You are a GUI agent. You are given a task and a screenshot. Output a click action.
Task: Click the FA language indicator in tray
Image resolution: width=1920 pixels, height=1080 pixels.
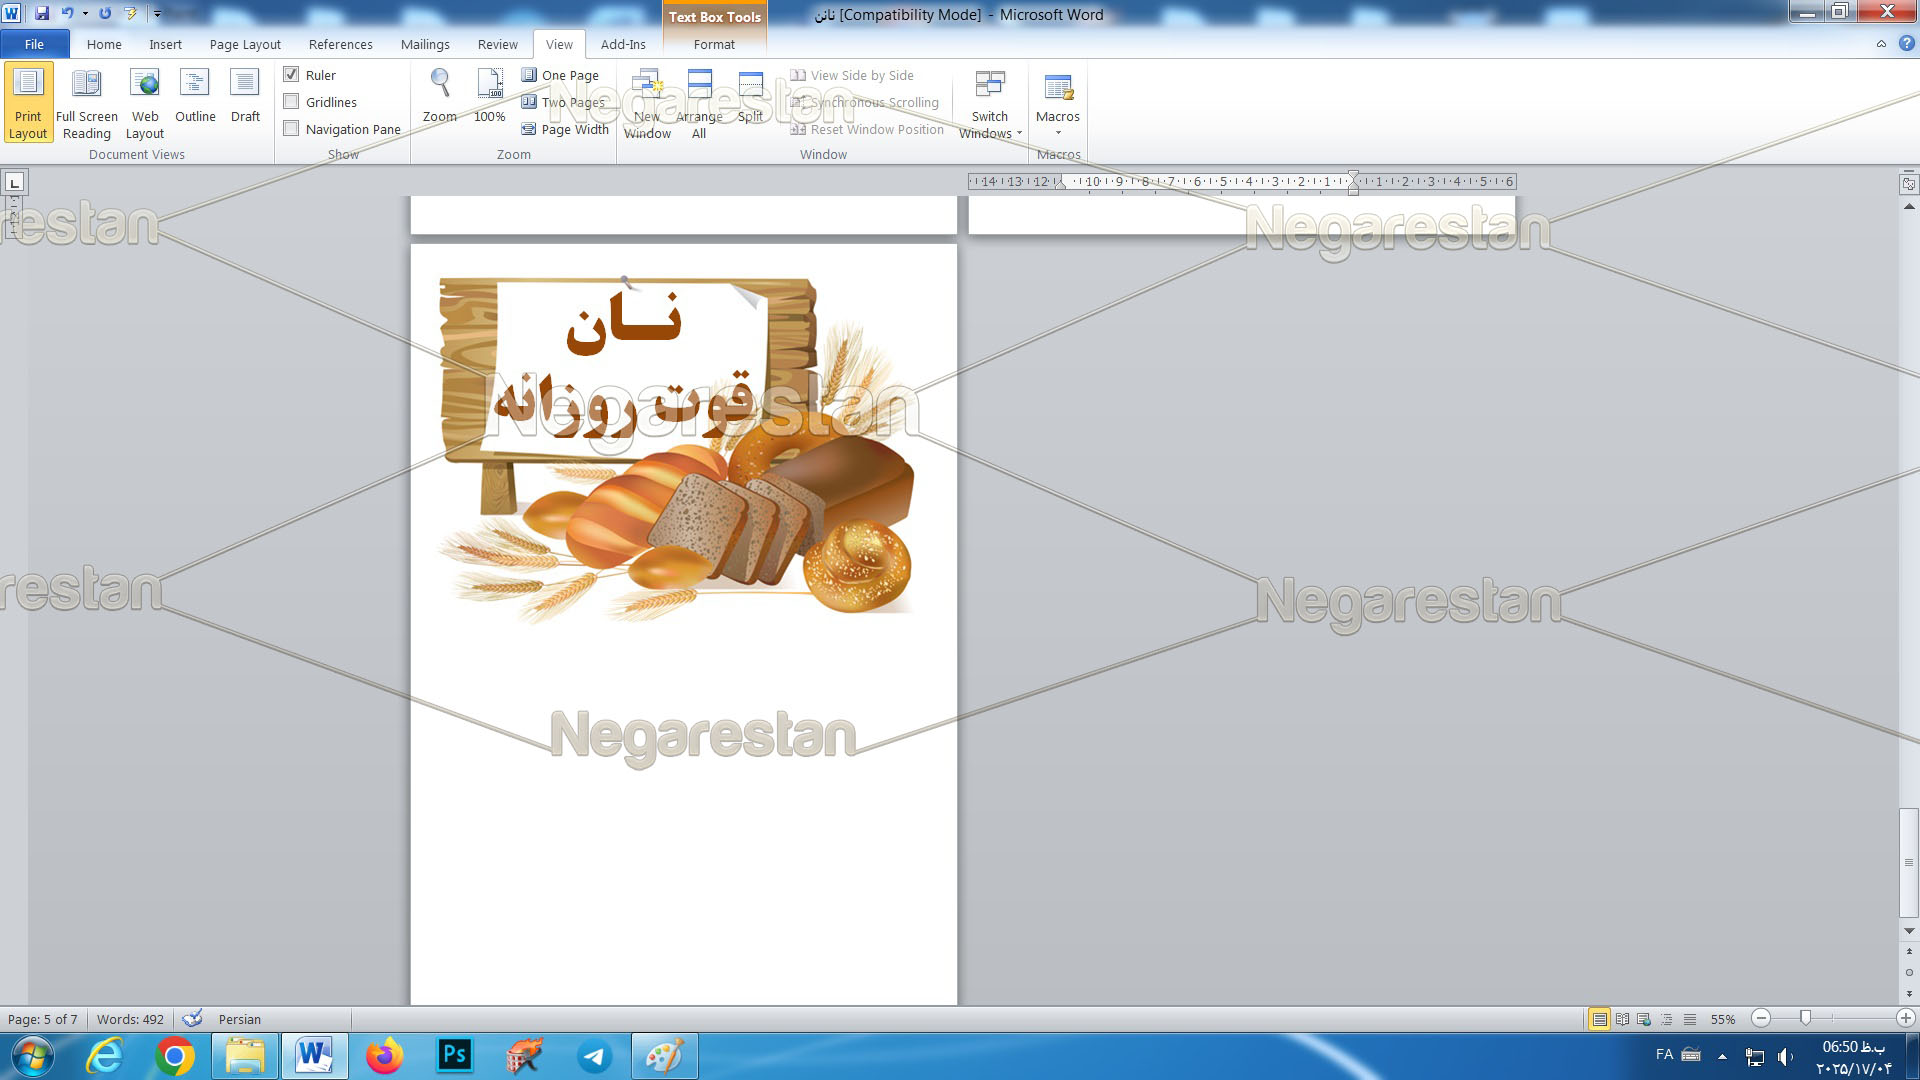[x=1664, y=1054]
